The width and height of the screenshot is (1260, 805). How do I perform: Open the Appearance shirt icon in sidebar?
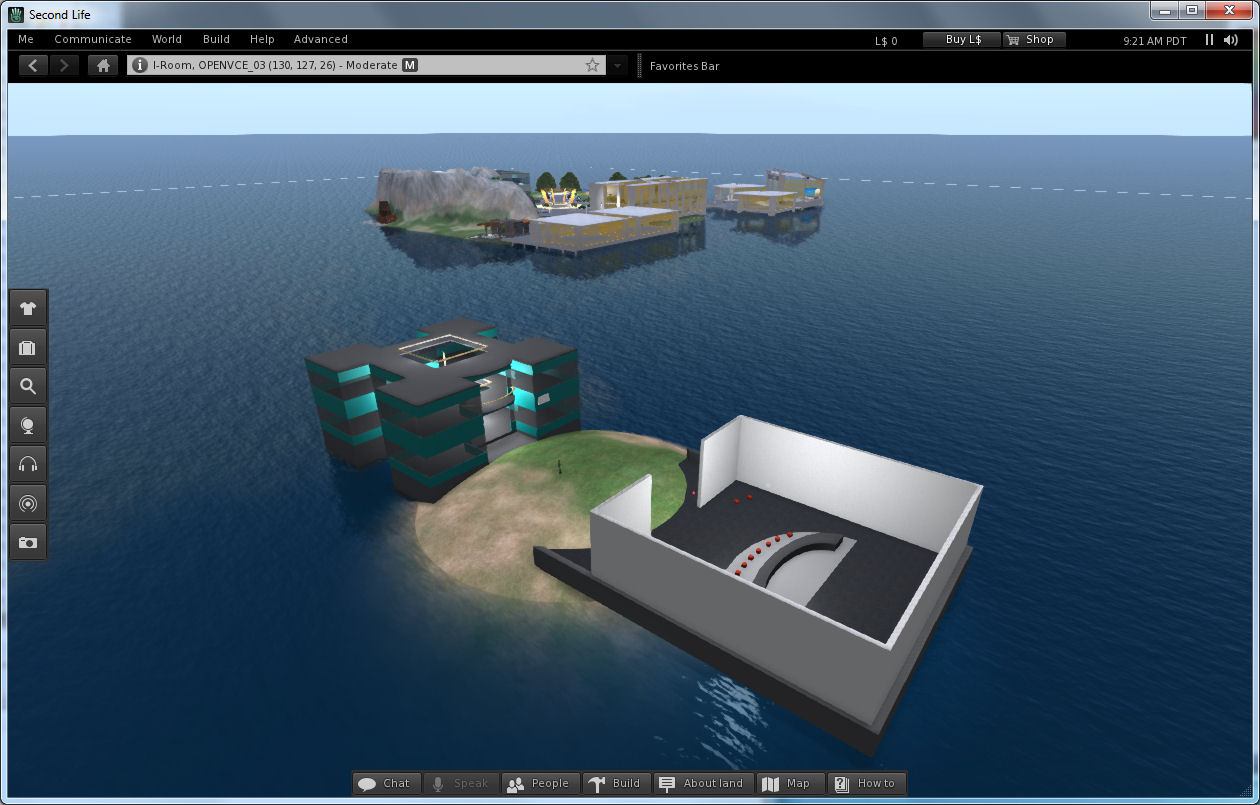point(28,309)
